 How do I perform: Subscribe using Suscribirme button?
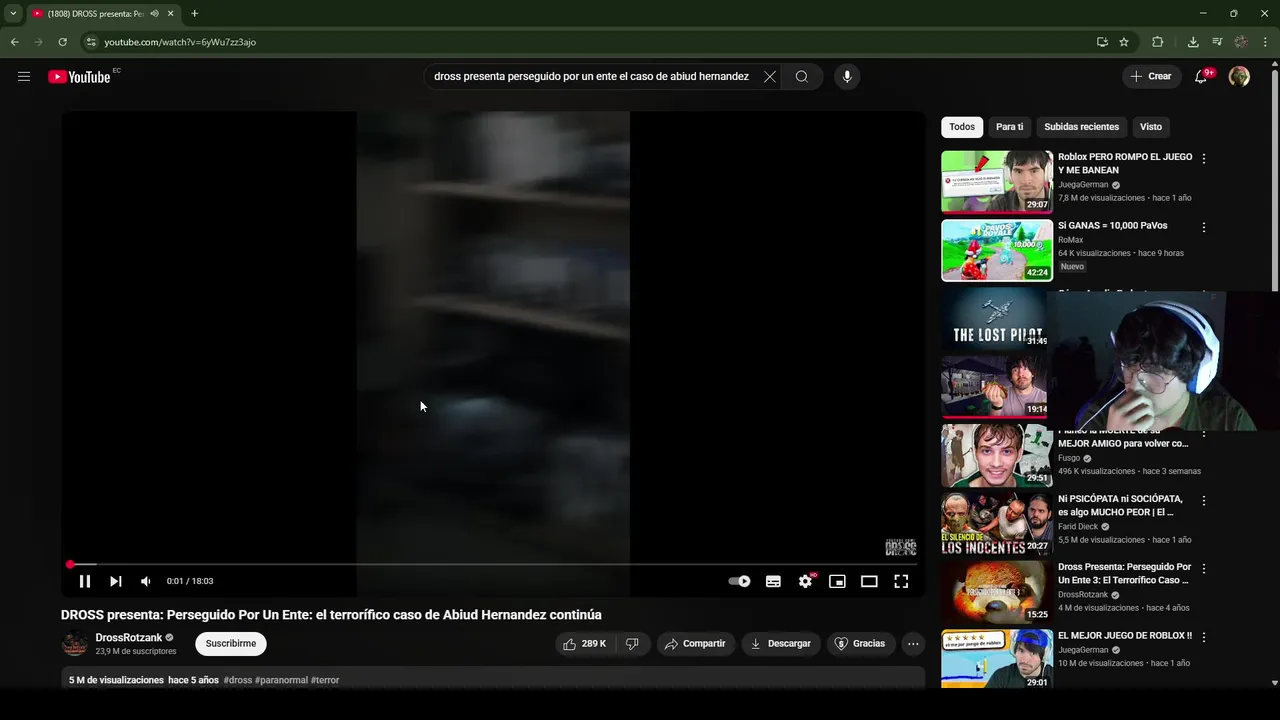[x=231, y=644]
